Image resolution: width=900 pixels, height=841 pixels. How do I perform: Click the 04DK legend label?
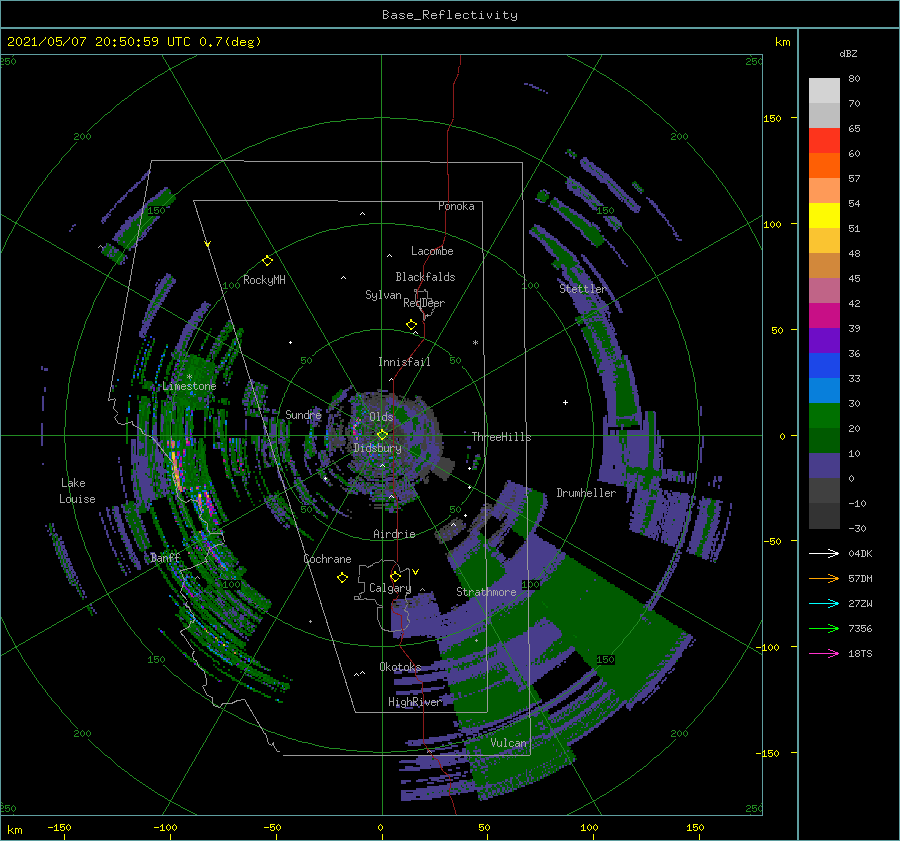click(860, 554)
